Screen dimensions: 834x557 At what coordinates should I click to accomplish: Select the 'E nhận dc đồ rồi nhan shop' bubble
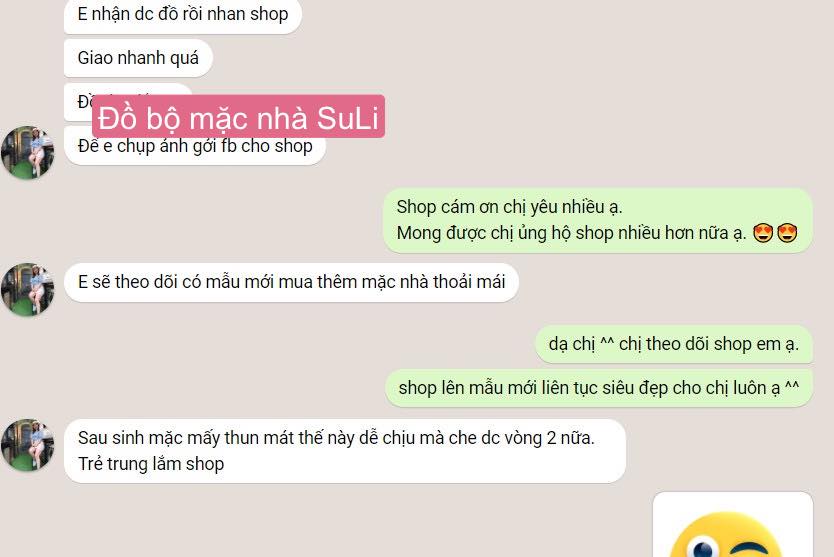[183, 14]
